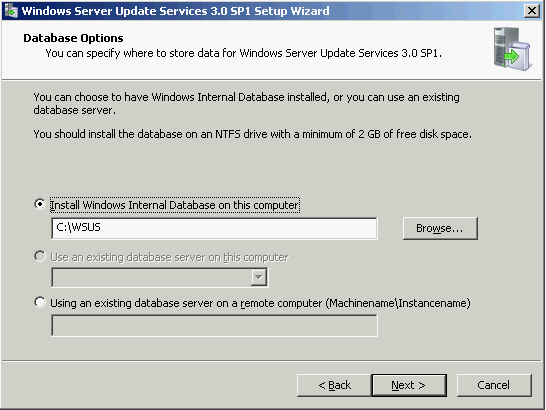
Task: Click the setup wizard icon in title bar
Action: tap(10, 11)
